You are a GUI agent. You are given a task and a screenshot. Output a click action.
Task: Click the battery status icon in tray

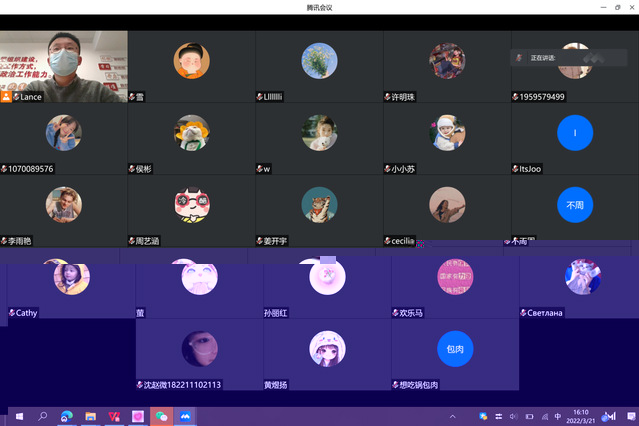529,417
